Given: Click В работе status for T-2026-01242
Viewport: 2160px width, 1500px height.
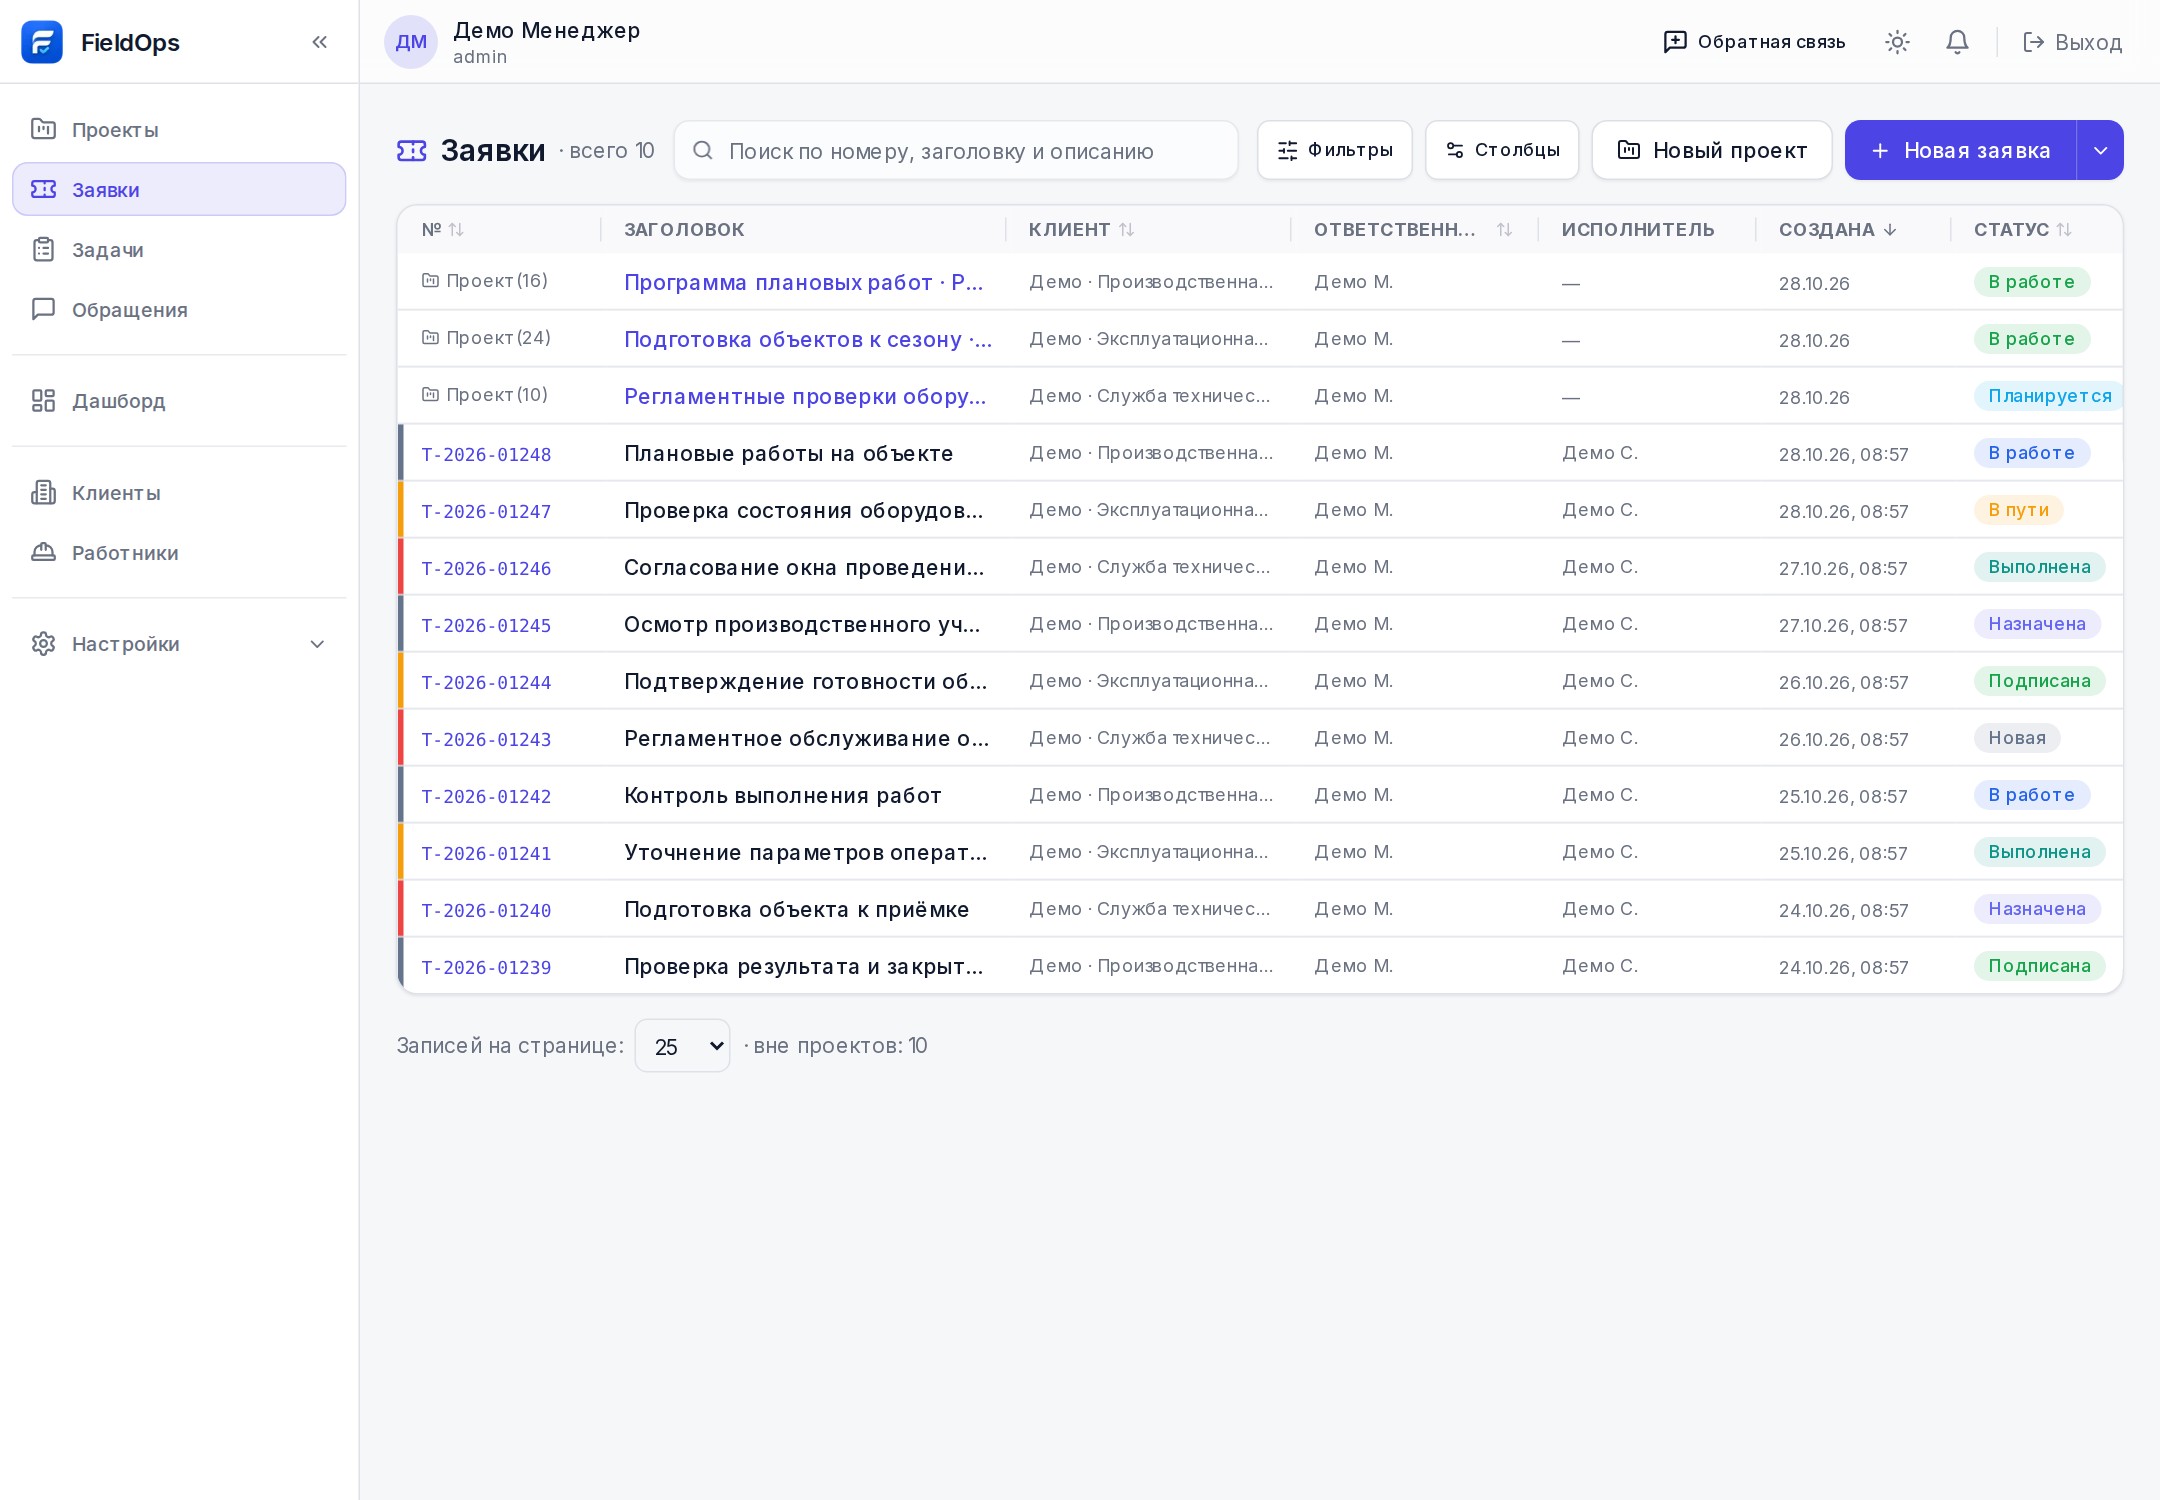Looking at the screenshot, I should point(2031,795).
